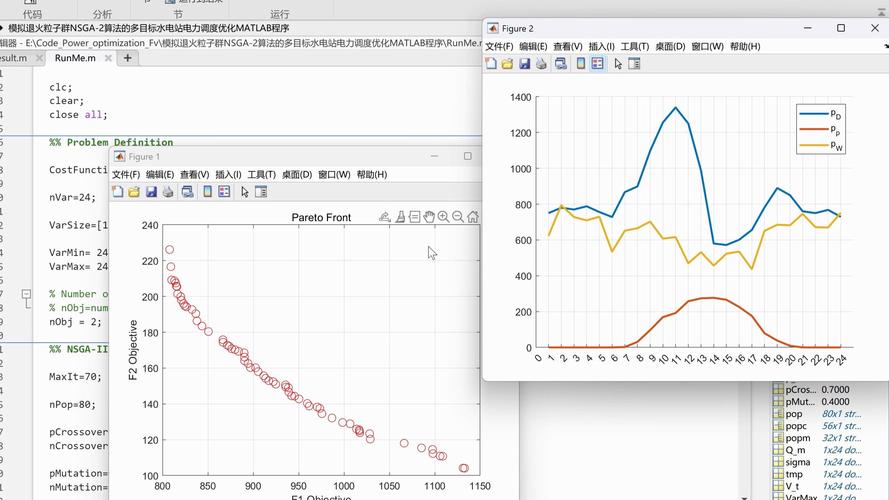This screenshot has width=889, height=500.
Task: Click Link Plot icon in Figure 1 toolbar
Action: click(187, 192)
